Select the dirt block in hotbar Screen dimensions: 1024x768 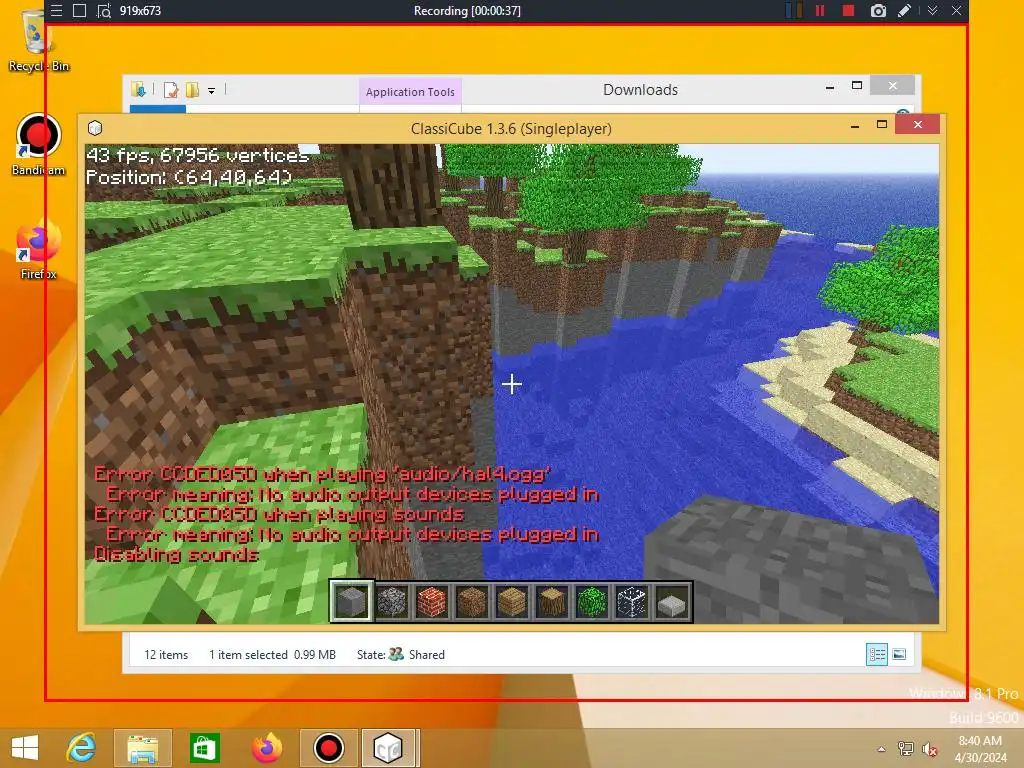coord(472,601)
